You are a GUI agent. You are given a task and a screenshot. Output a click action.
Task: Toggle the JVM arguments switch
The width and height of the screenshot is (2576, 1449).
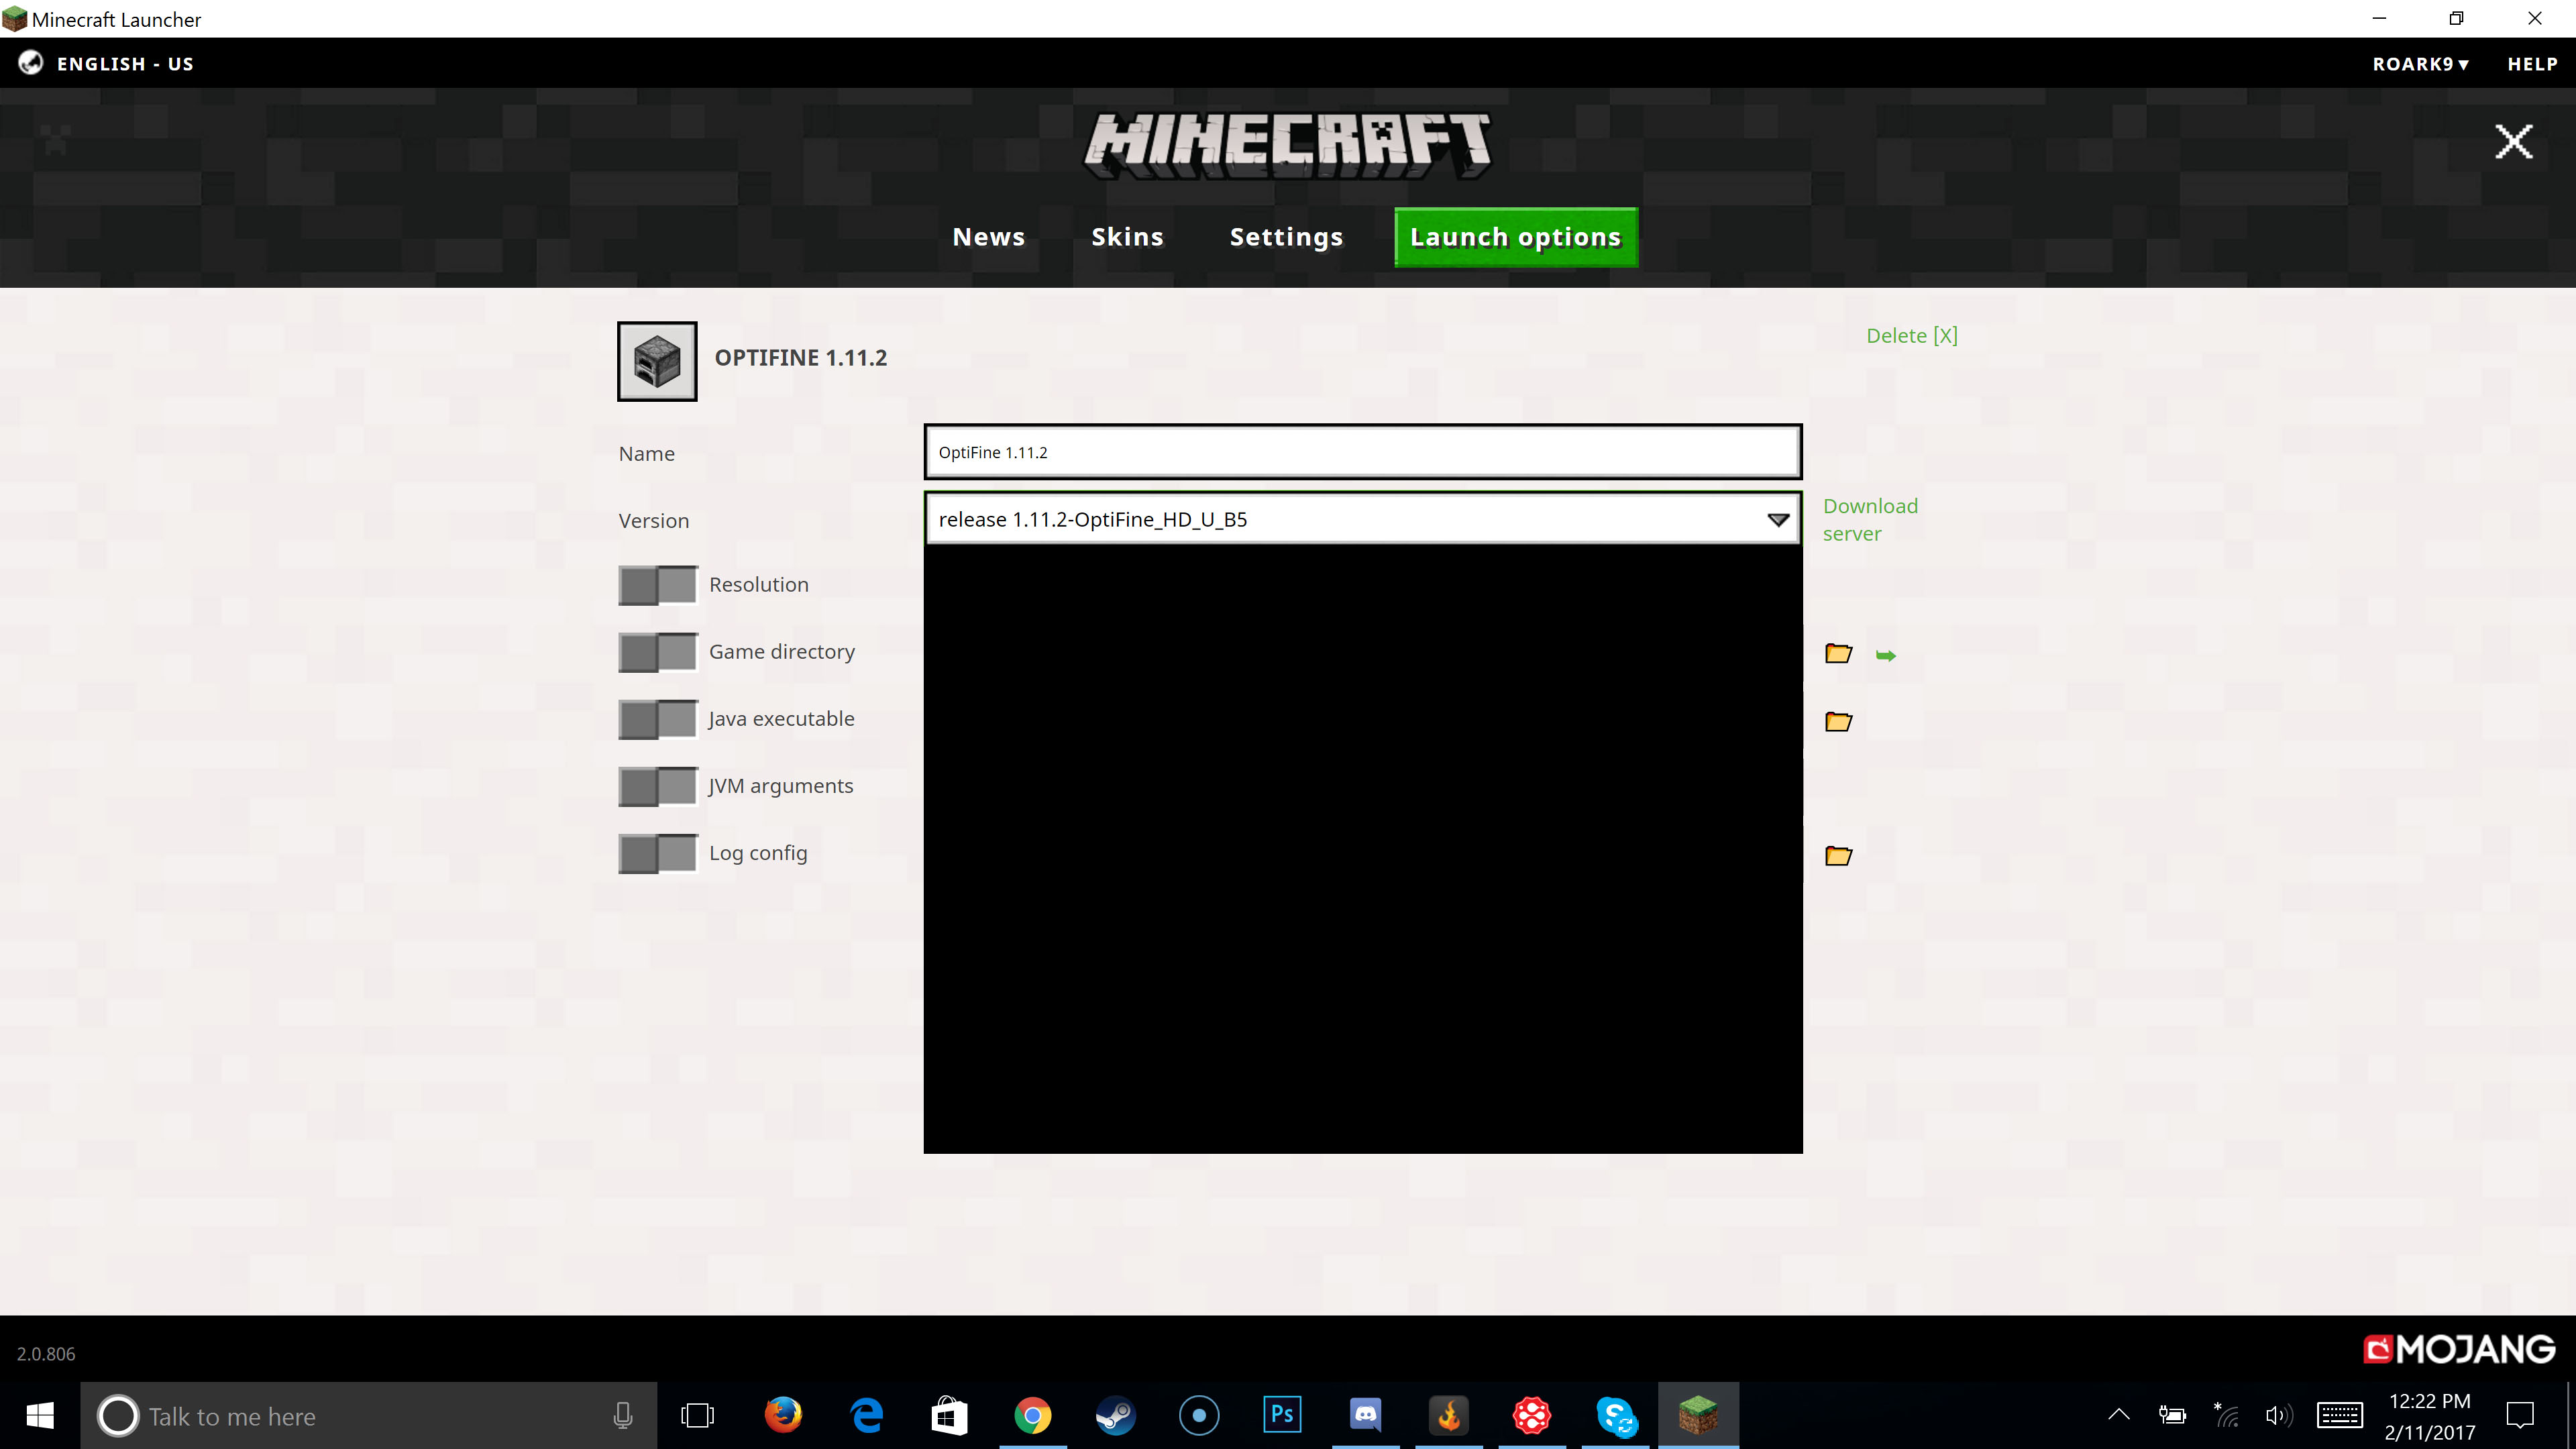[657, 786]
